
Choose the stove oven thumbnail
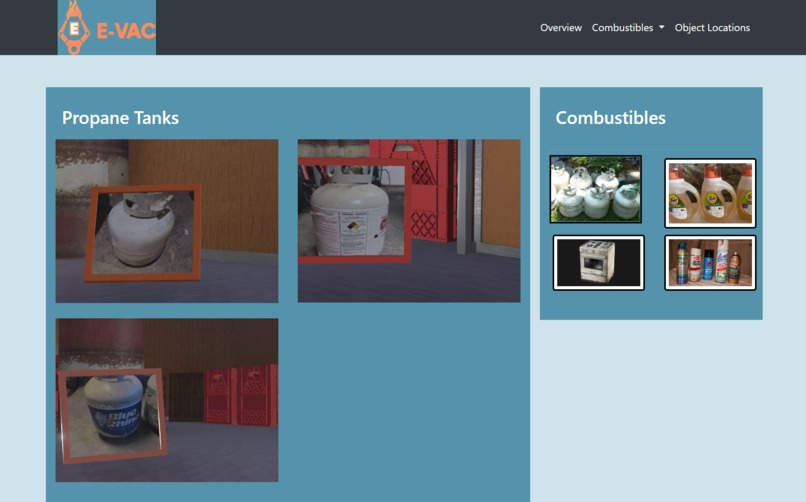click(598, 263)
